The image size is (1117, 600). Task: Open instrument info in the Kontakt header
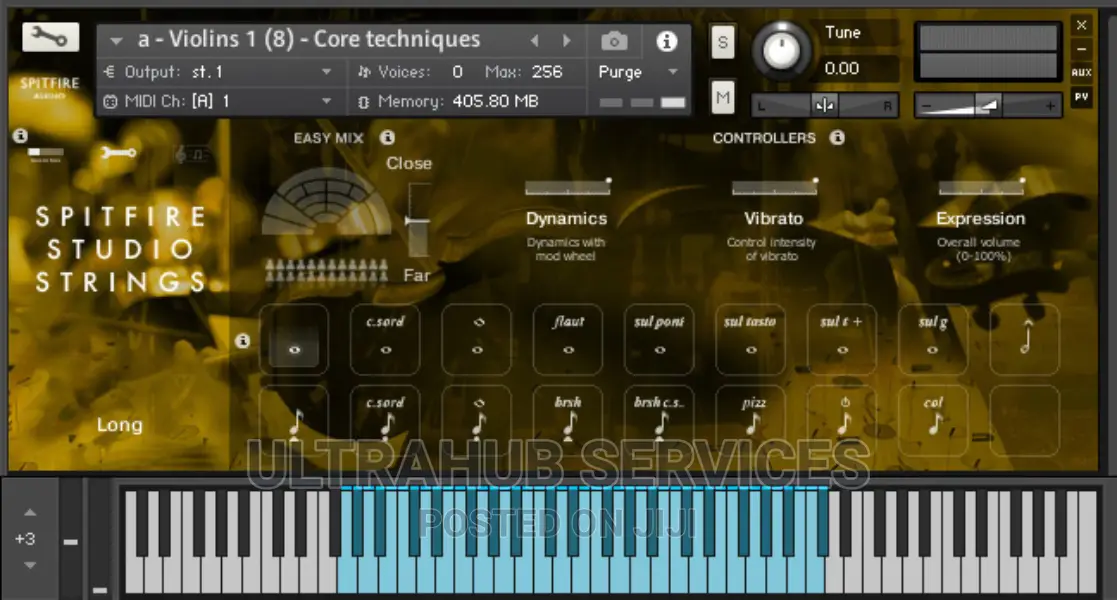click(667, 41)
